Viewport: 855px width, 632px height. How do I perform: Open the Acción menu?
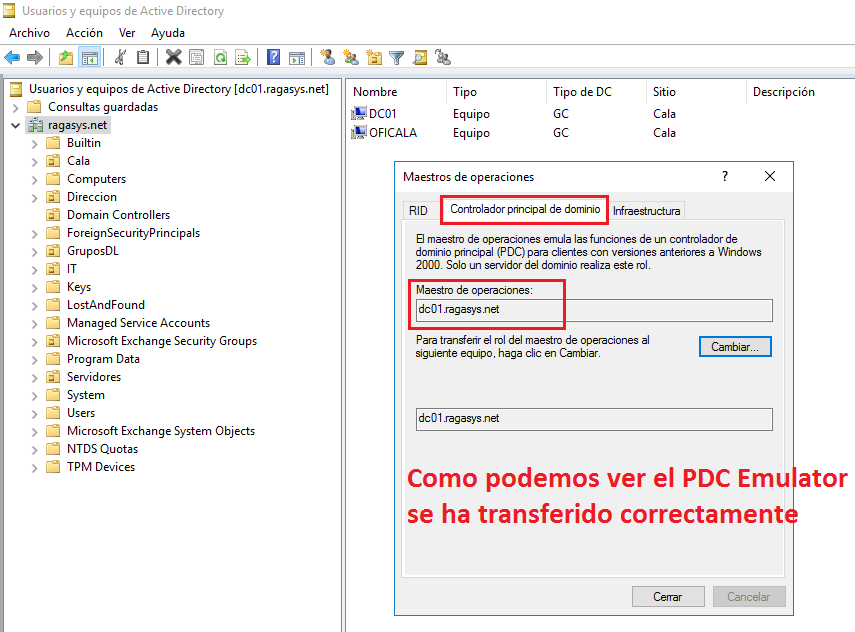point(84,33)
